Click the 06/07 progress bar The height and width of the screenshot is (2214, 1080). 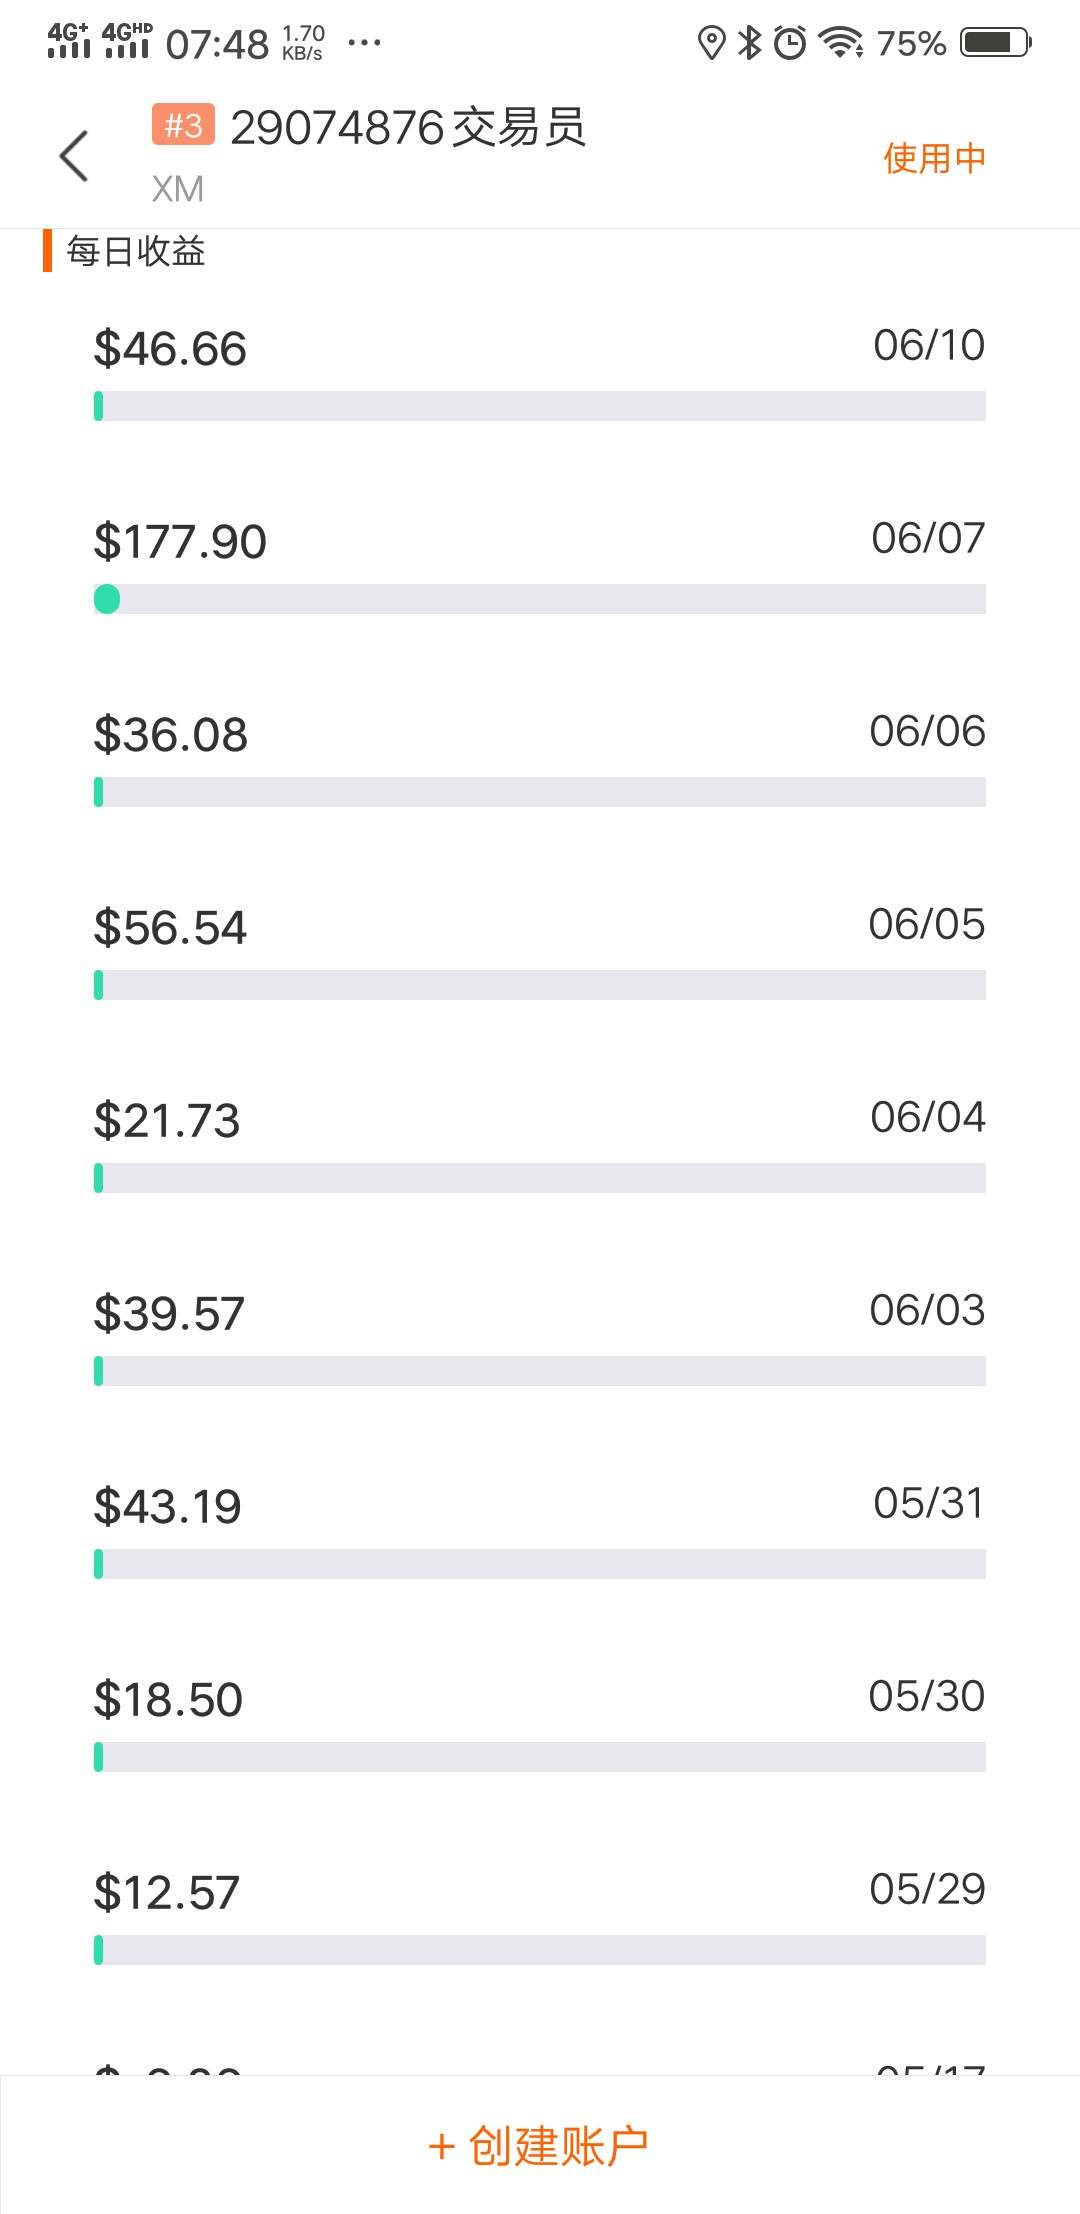[x=540, y=599]
